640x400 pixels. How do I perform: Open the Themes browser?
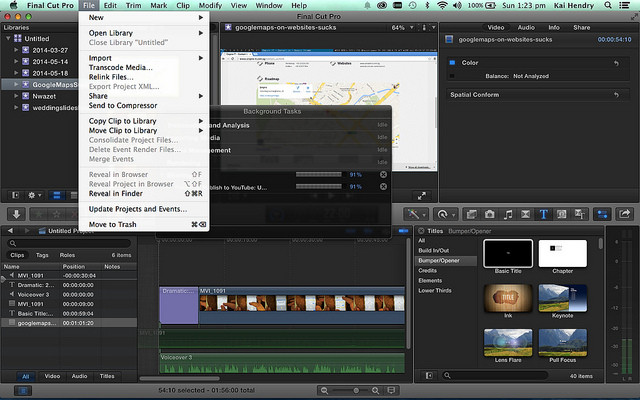point(580,214)
